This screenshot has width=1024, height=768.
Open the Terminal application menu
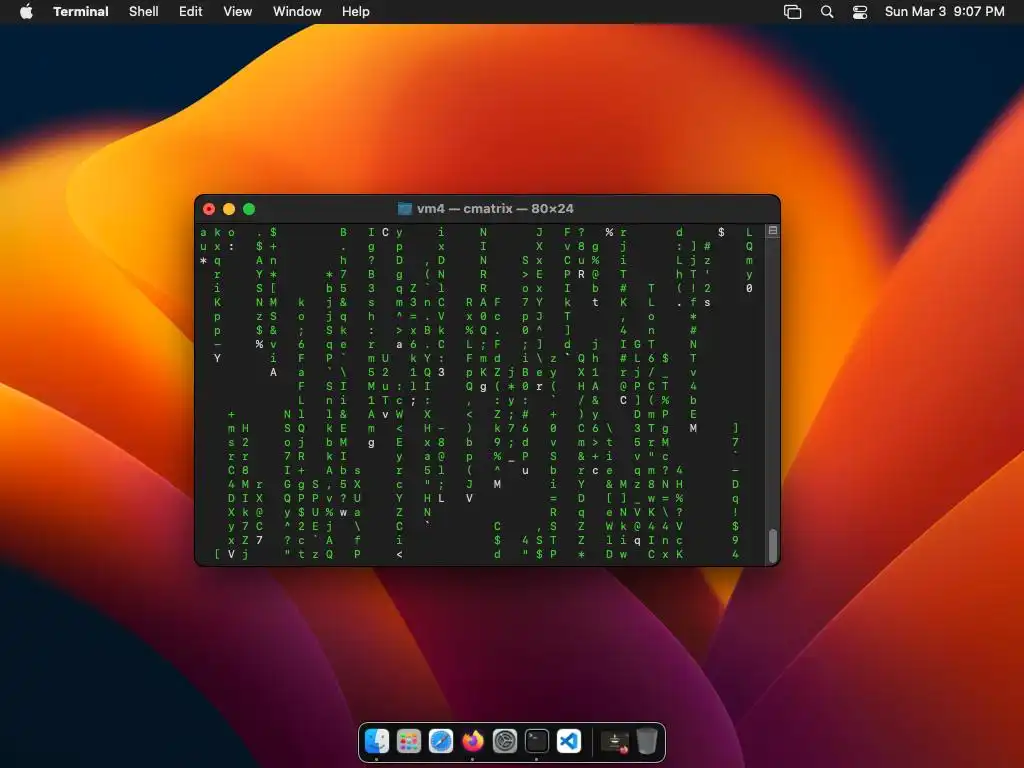(80, 12)
